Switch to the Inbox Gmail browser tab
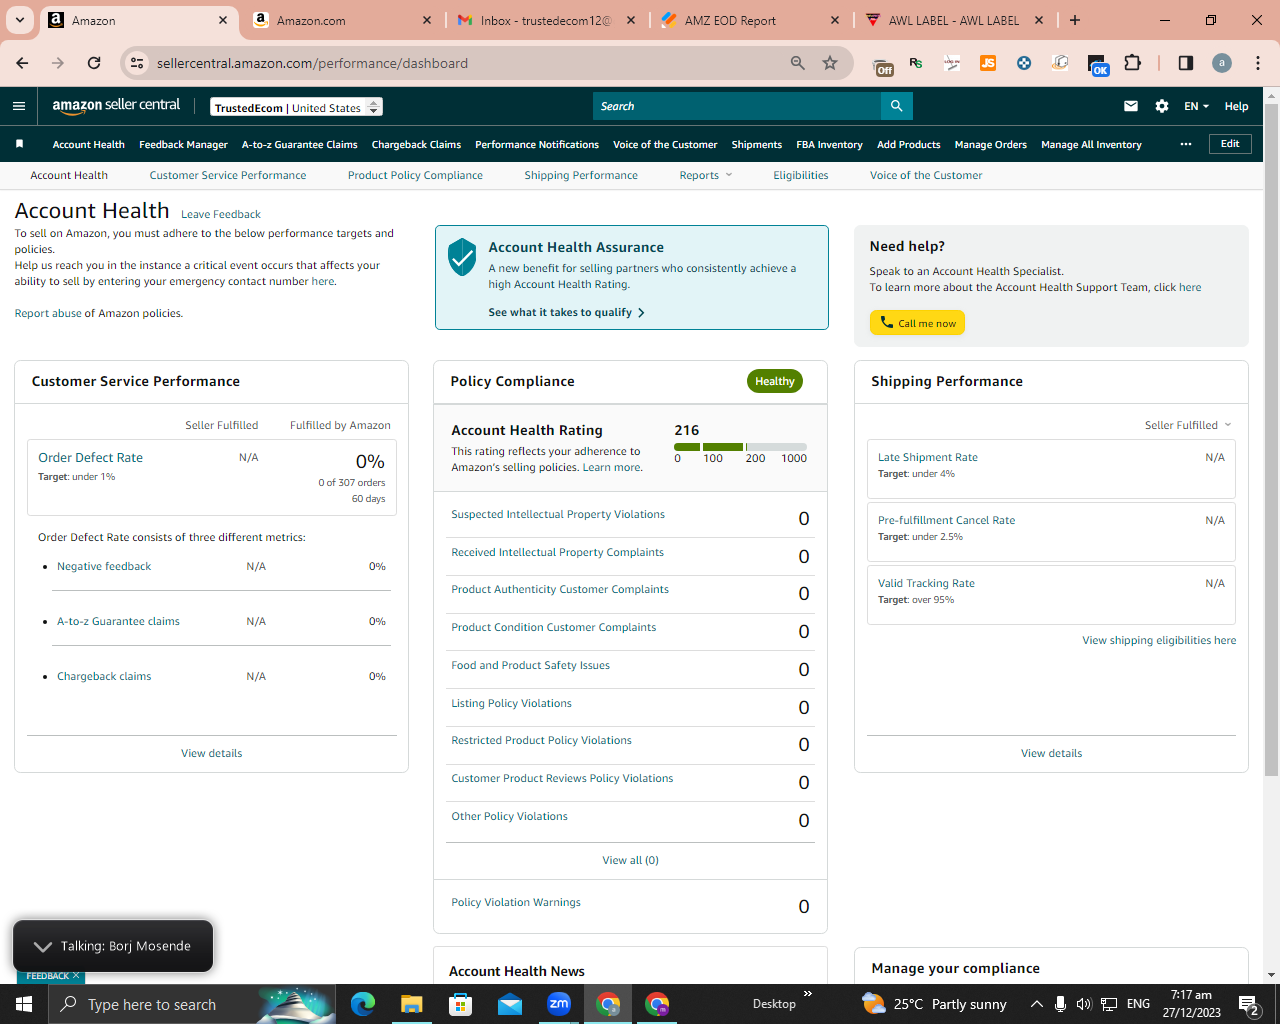Viewport: 1280px width, 1024px height. click(x=546, y=20)
